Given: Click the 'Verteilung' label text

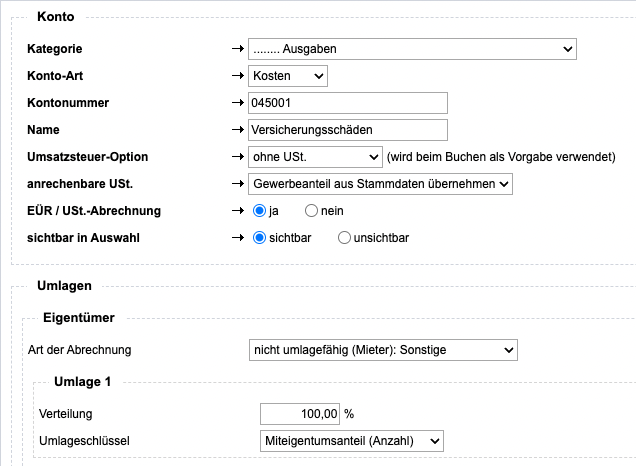Looking at the screenshot, I should pyautogui.click(x=66, y=414).
